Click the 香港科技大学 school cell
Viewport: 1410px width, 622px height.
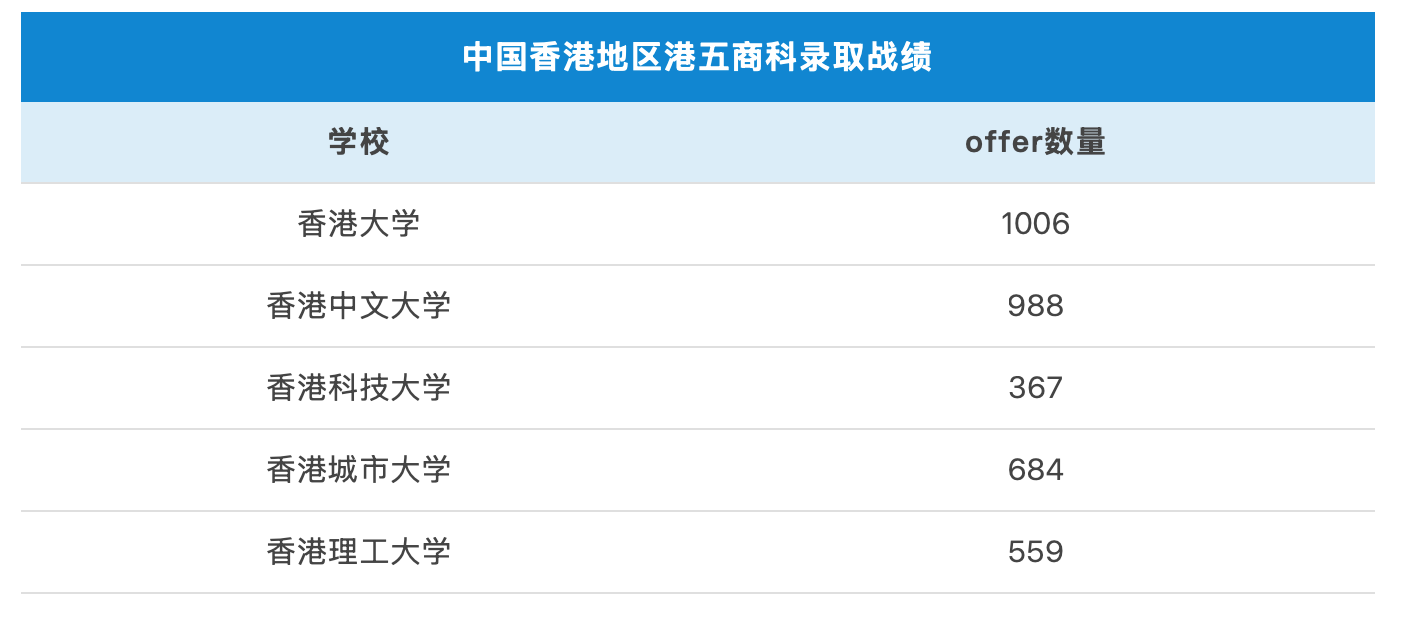click(x=359, y=388)
